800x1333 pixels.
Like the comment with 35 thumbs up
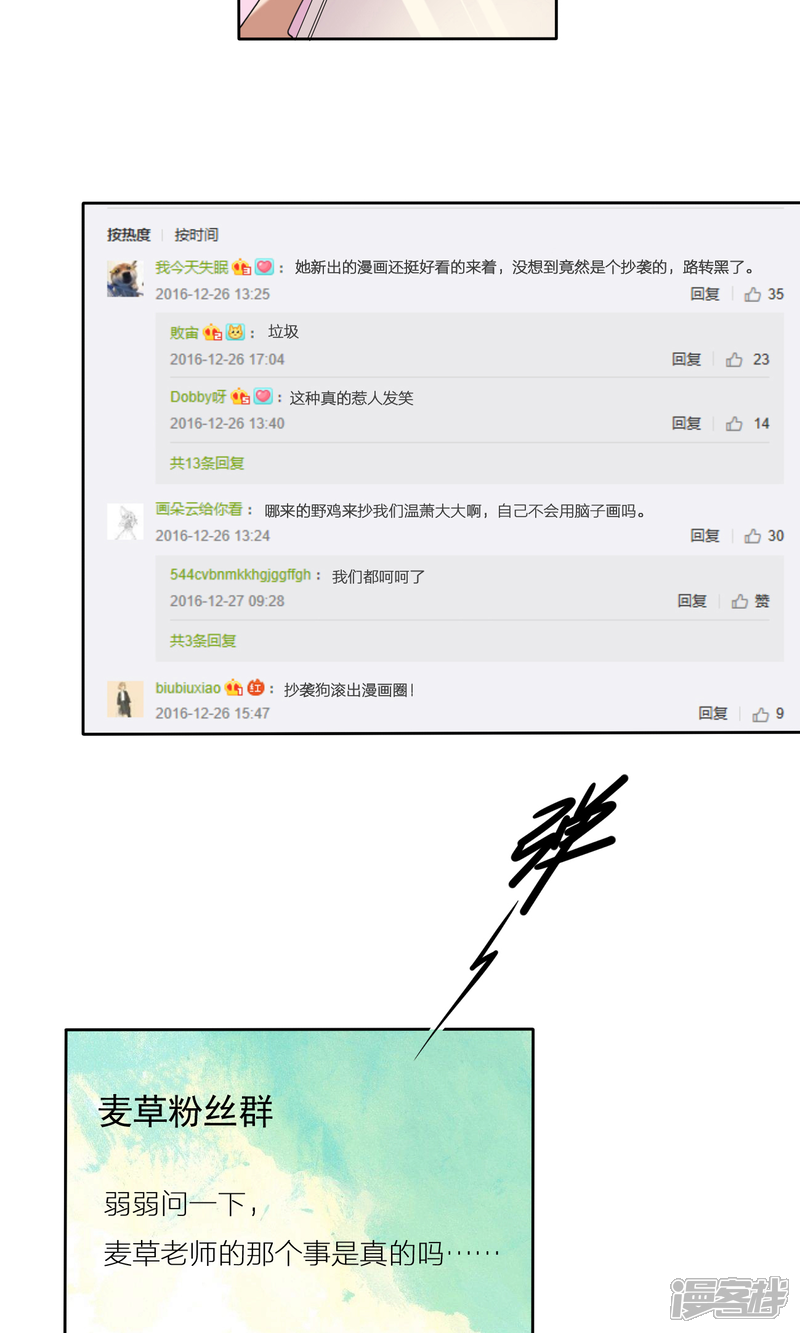[x=753, y=294]
